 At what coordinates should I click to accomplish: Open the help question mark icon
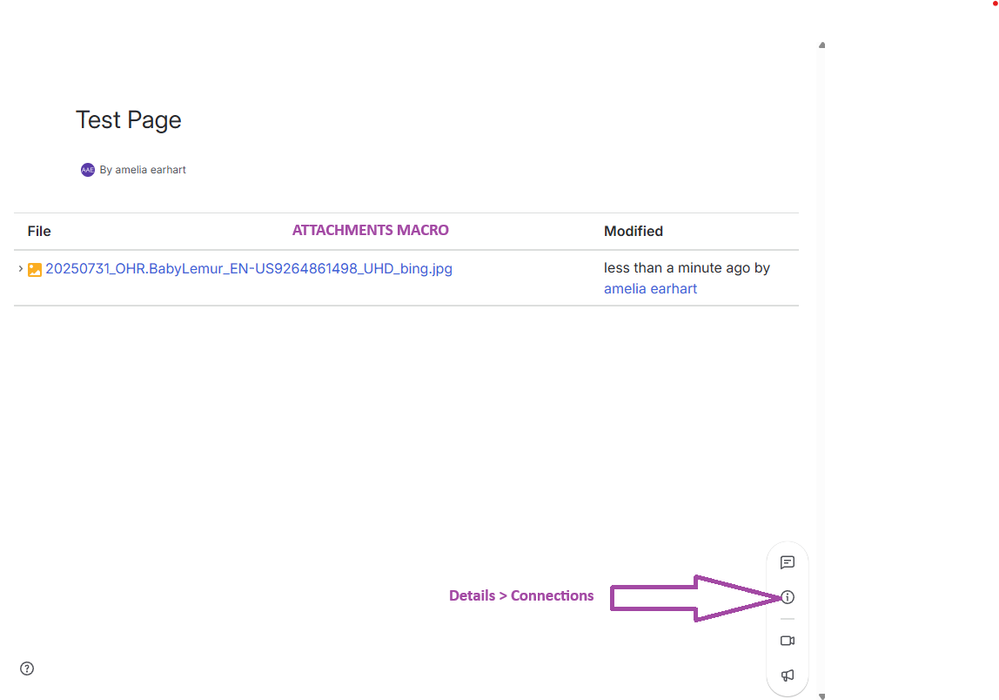click(x=27, y=668)
